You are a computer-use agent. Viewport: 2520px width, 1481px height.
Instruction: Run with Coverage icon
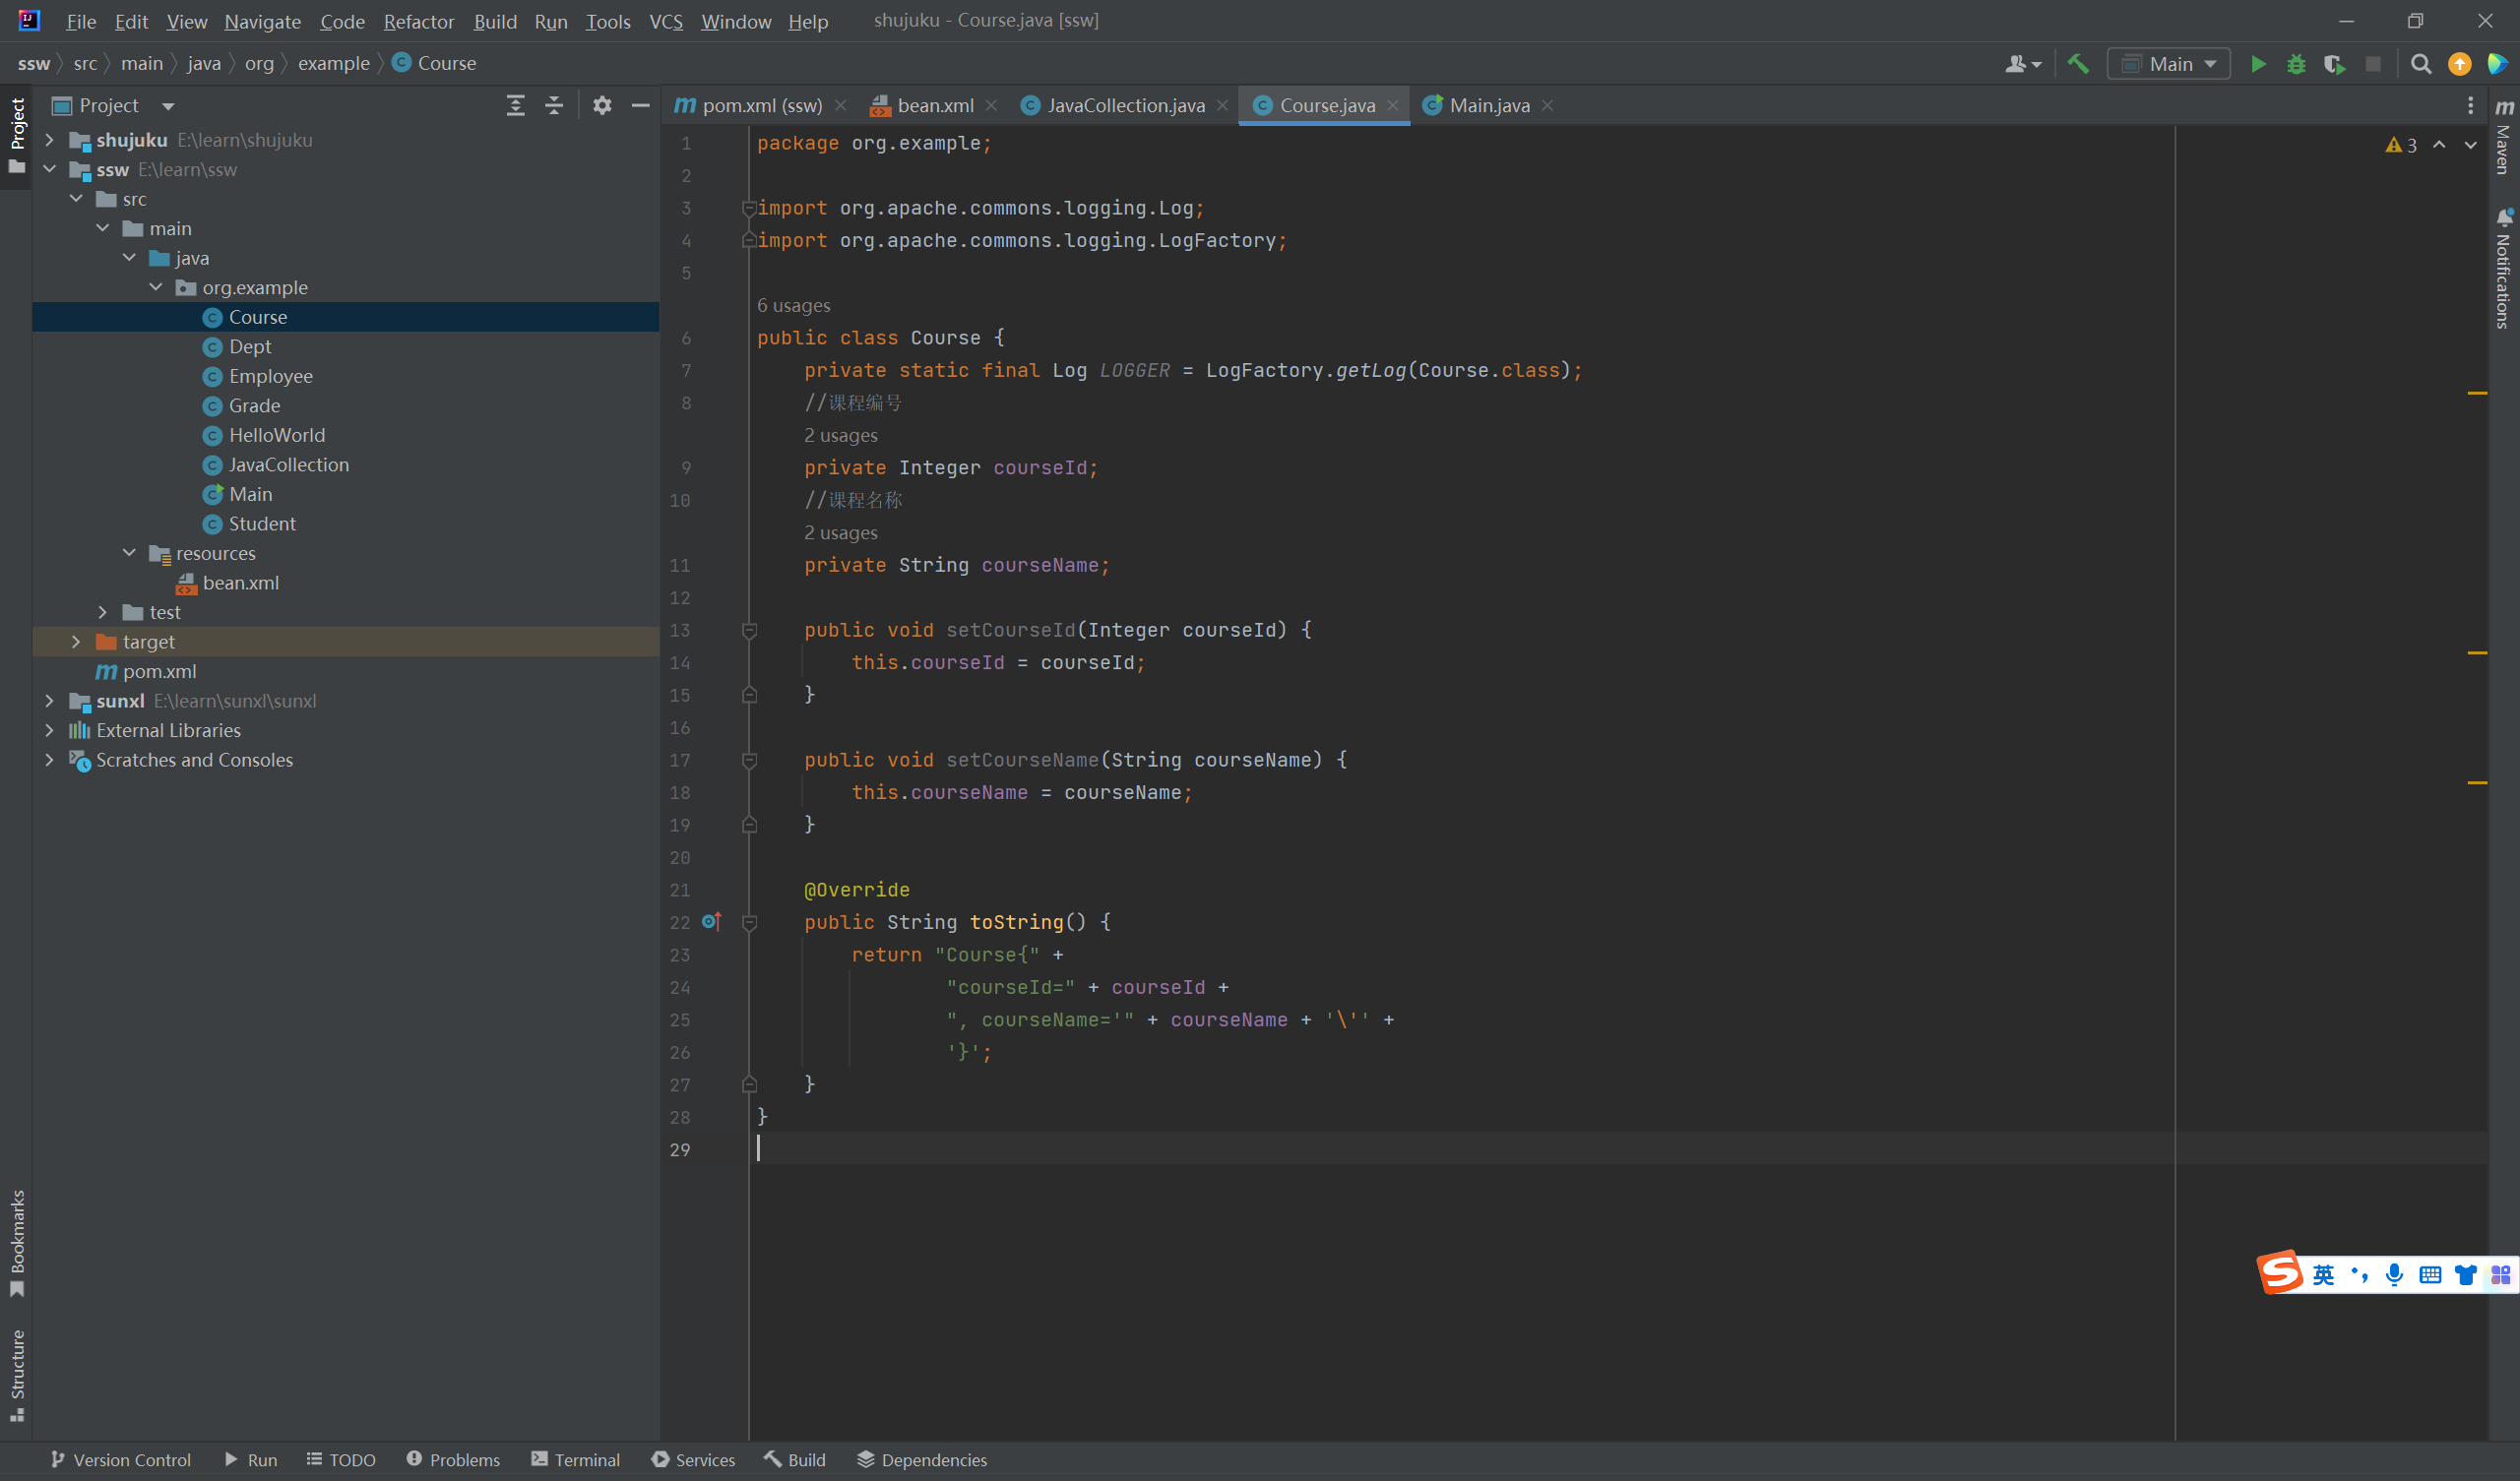pos(2334,64)
